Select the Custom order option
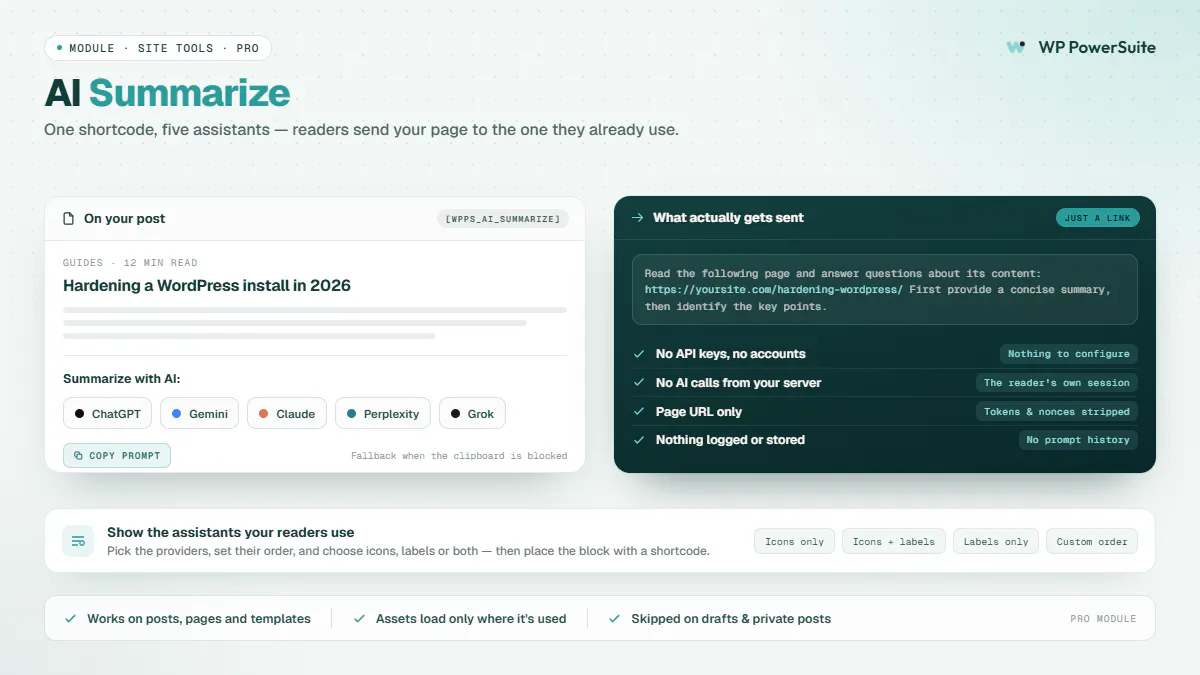Image resolution: width=1200 pixels, height=675 pixels. tap(1092, 541)
